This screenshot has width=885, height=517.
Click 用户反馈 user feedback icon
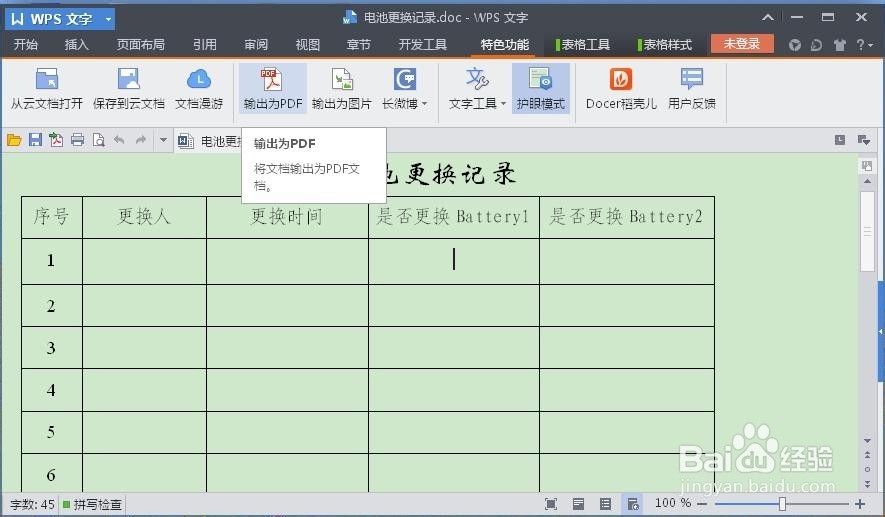[691, 89]
